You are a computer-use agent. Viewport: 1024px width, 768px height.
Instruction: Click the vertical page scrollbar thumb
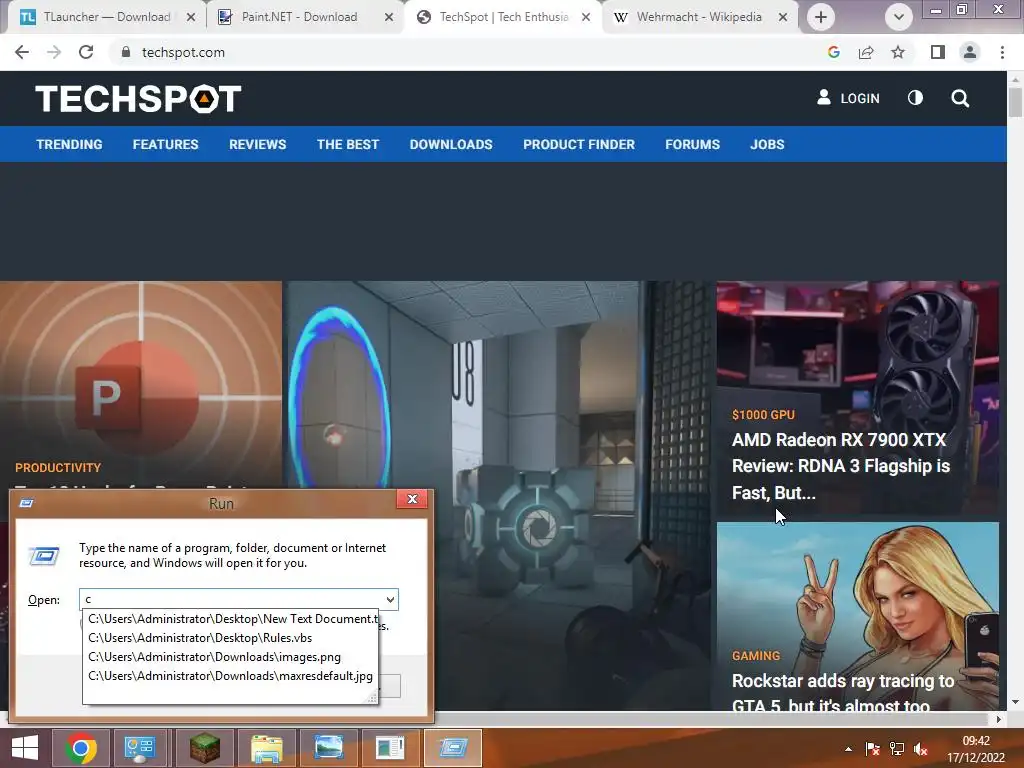pos(1015,102)
